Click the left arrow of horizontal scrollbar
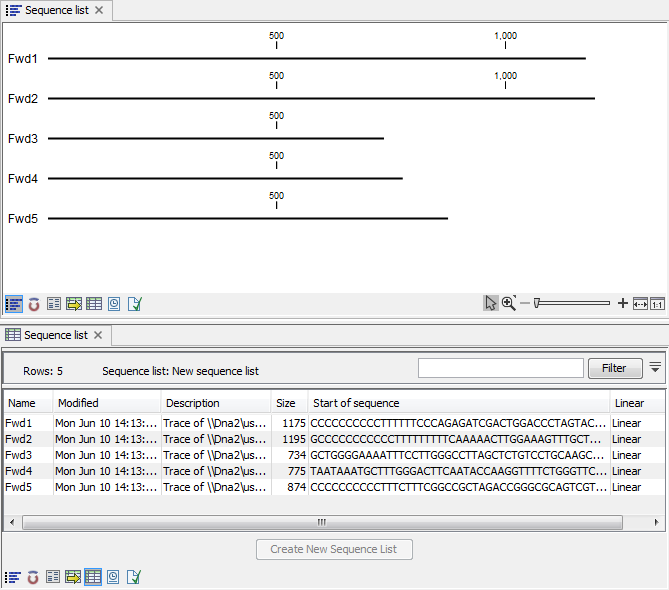This screenshot has height=590, width=669. (x=12, y=523)
